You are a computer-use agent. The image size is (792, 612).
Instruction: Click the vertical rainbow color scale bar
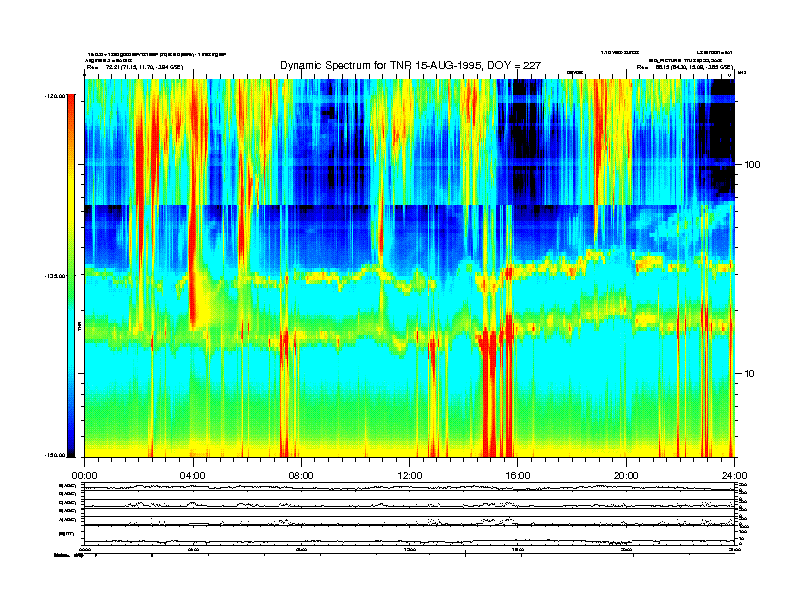tap(71, 276)
